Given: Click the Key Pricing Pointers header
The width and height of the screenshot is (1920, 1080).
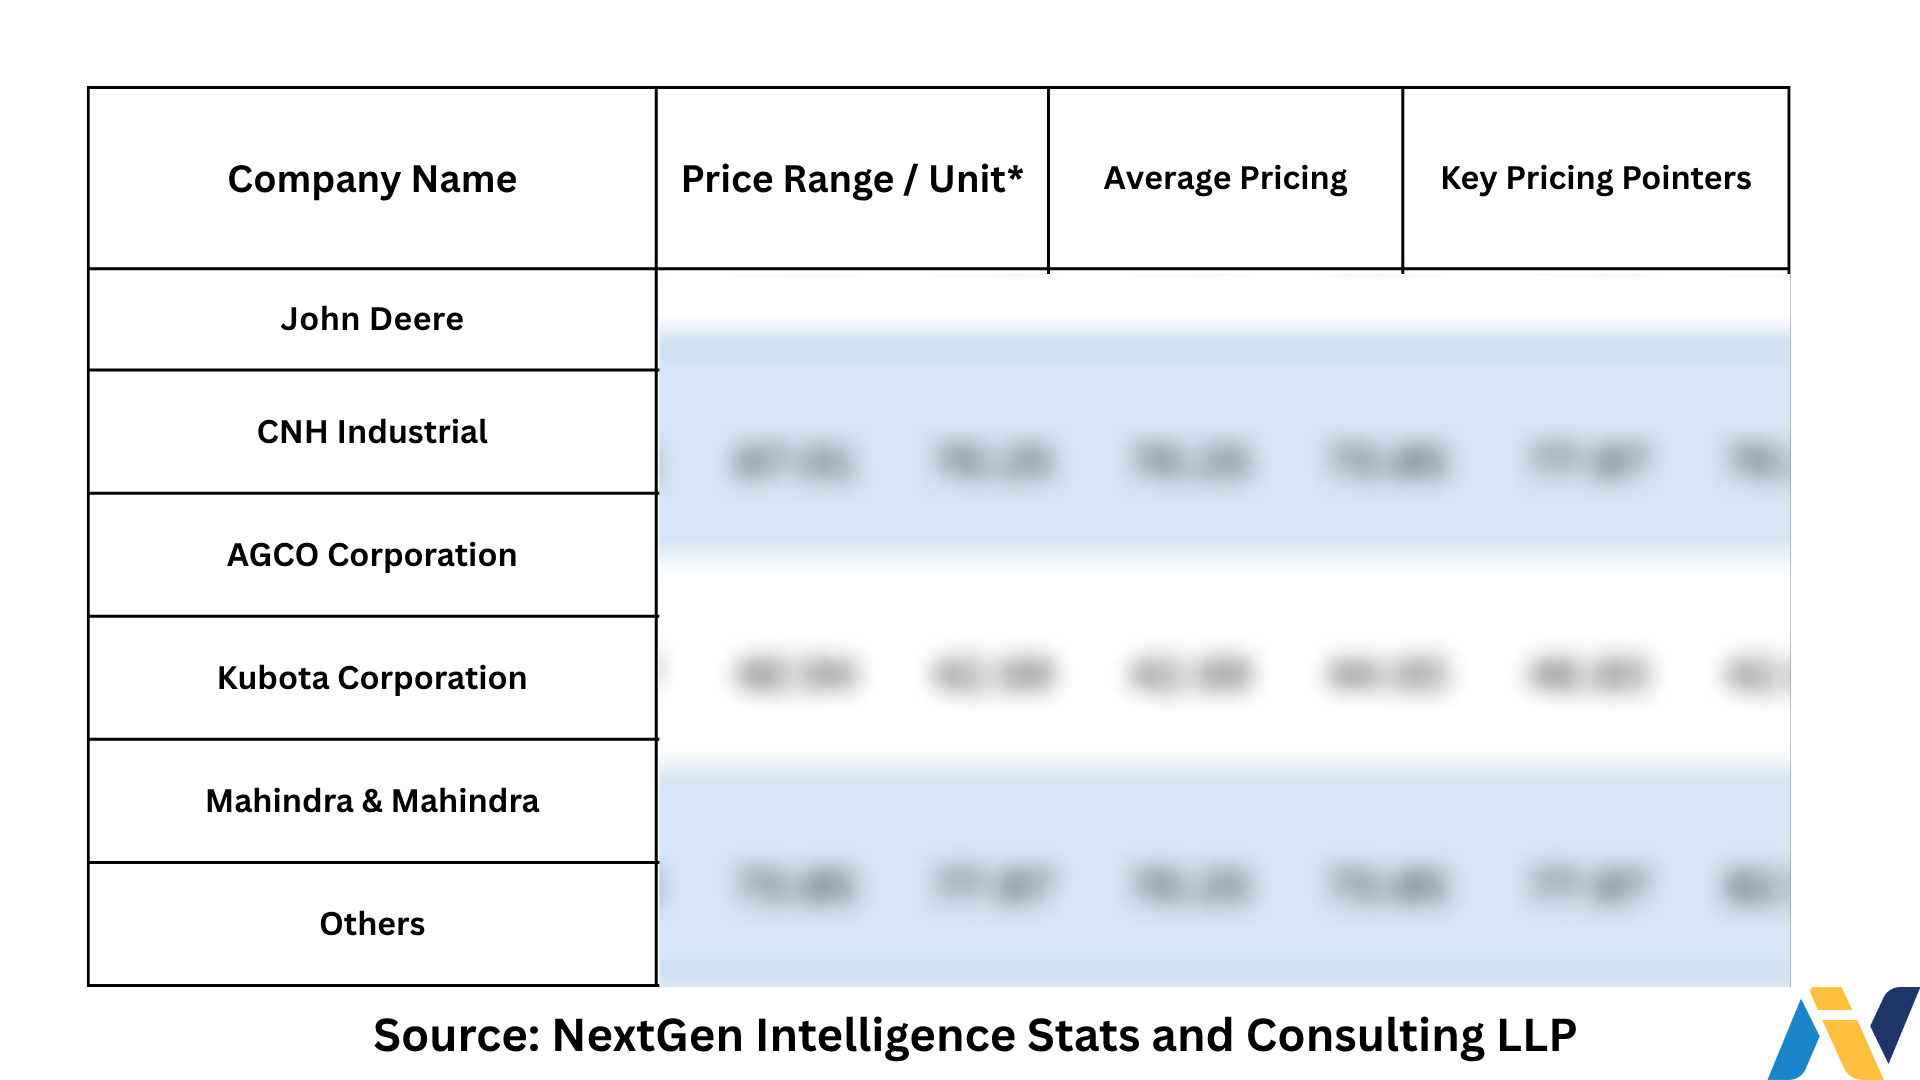Looking at the screenshot, I should [x=1596, y=178].
